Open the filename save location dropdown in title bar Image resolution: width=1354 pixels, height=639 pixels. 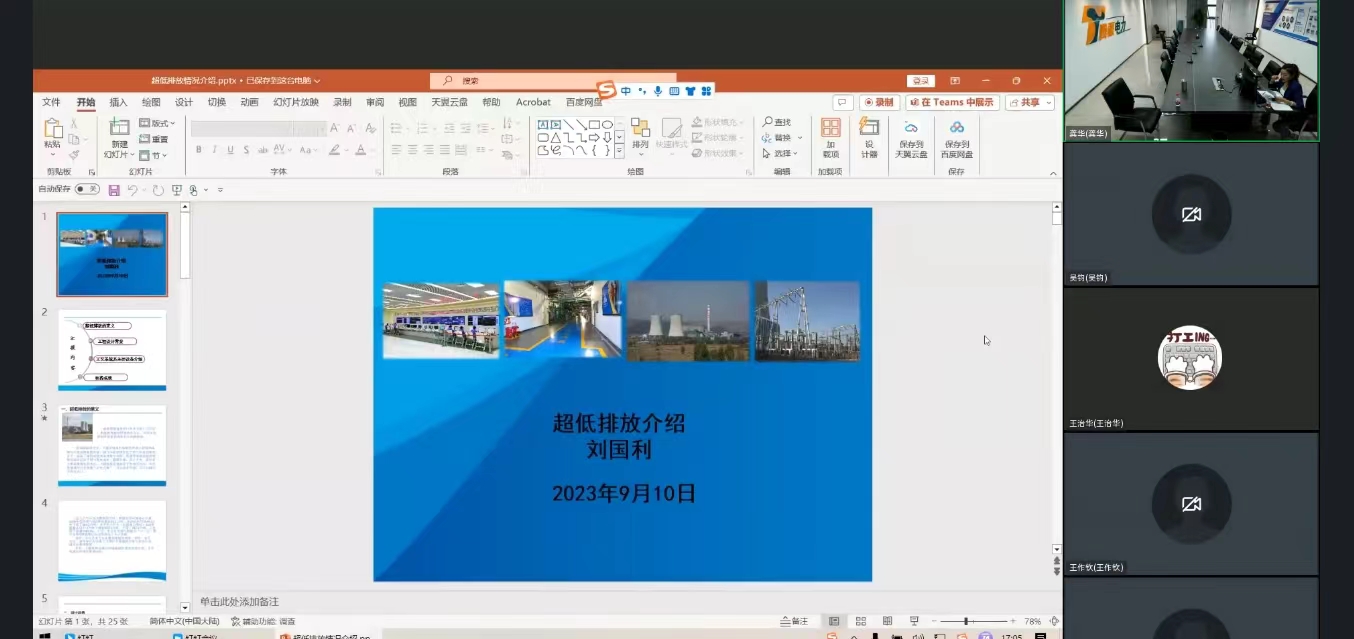click(x=317, y=81)
